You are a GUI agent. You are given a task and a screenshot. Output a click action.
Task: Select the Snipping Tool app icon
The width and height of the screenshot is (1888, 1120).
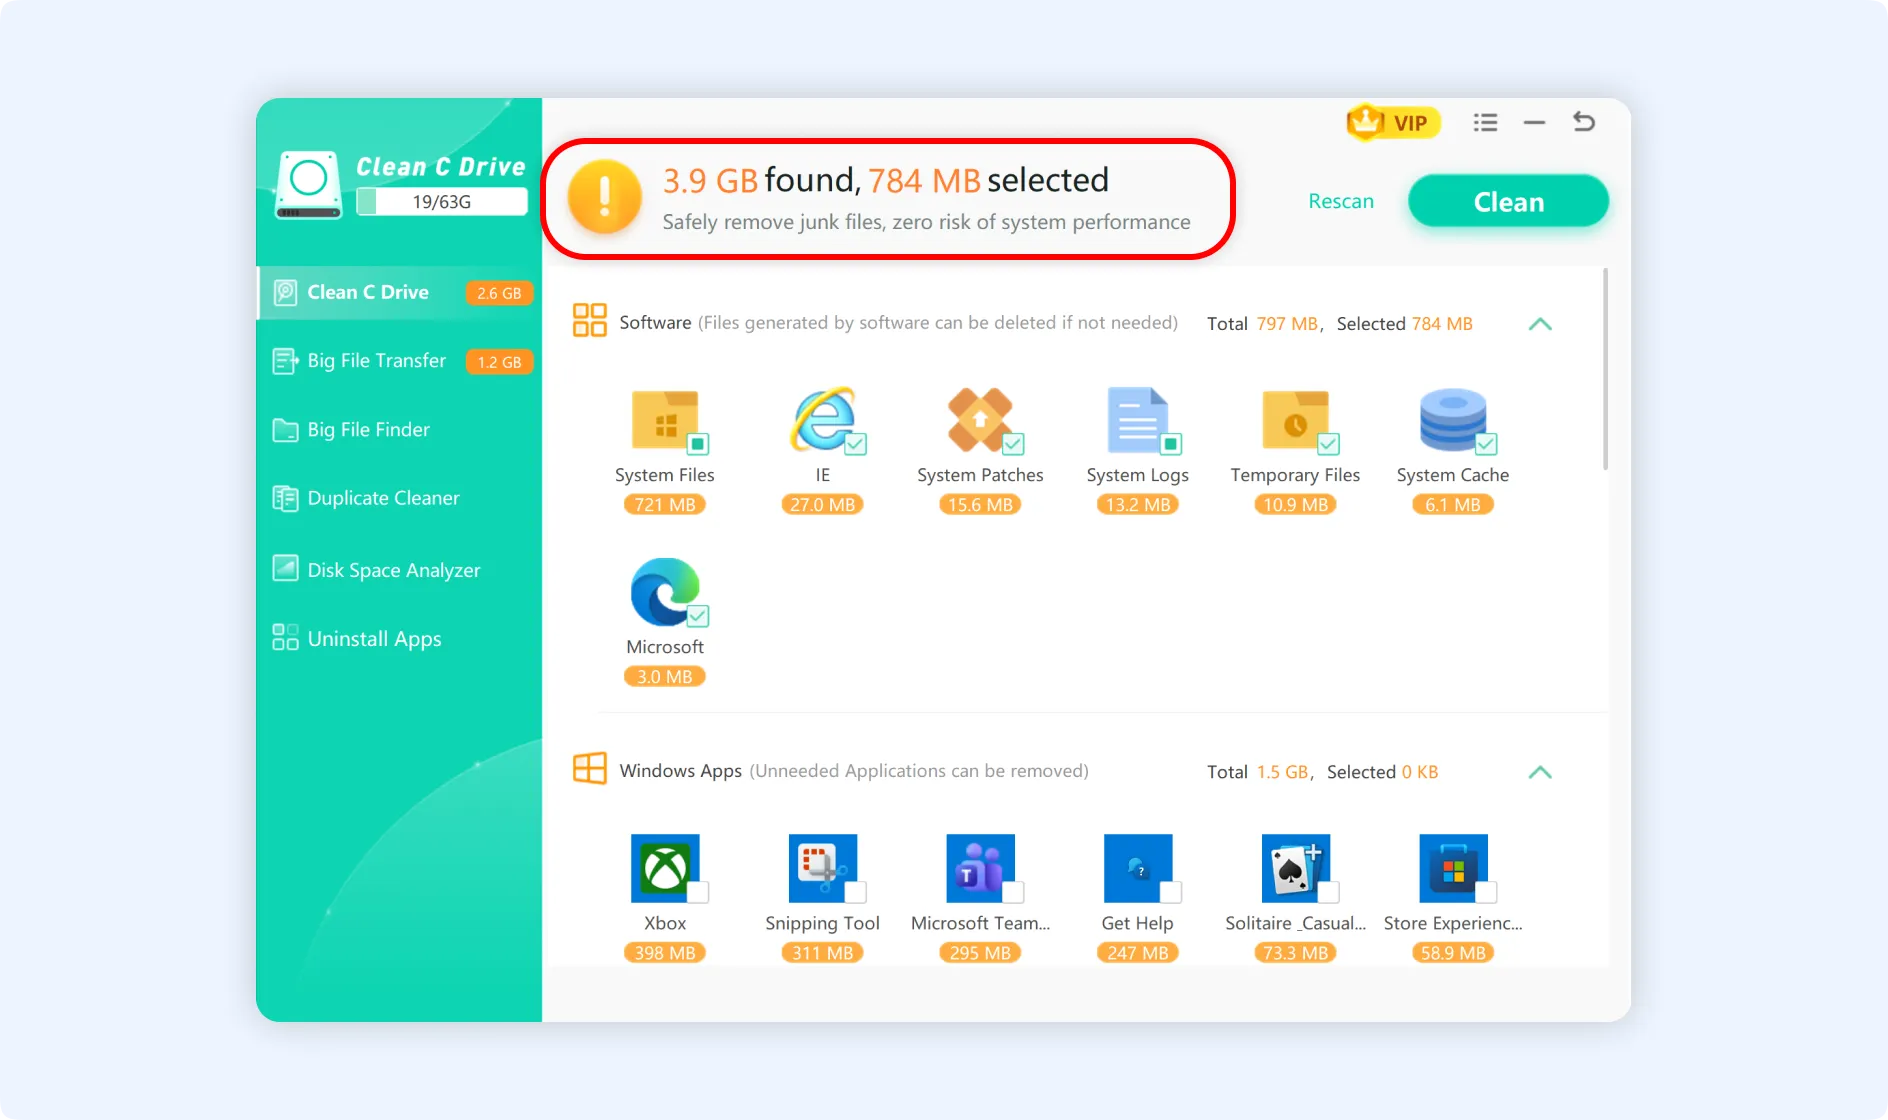pyautogui.click(x=822, y=868)
